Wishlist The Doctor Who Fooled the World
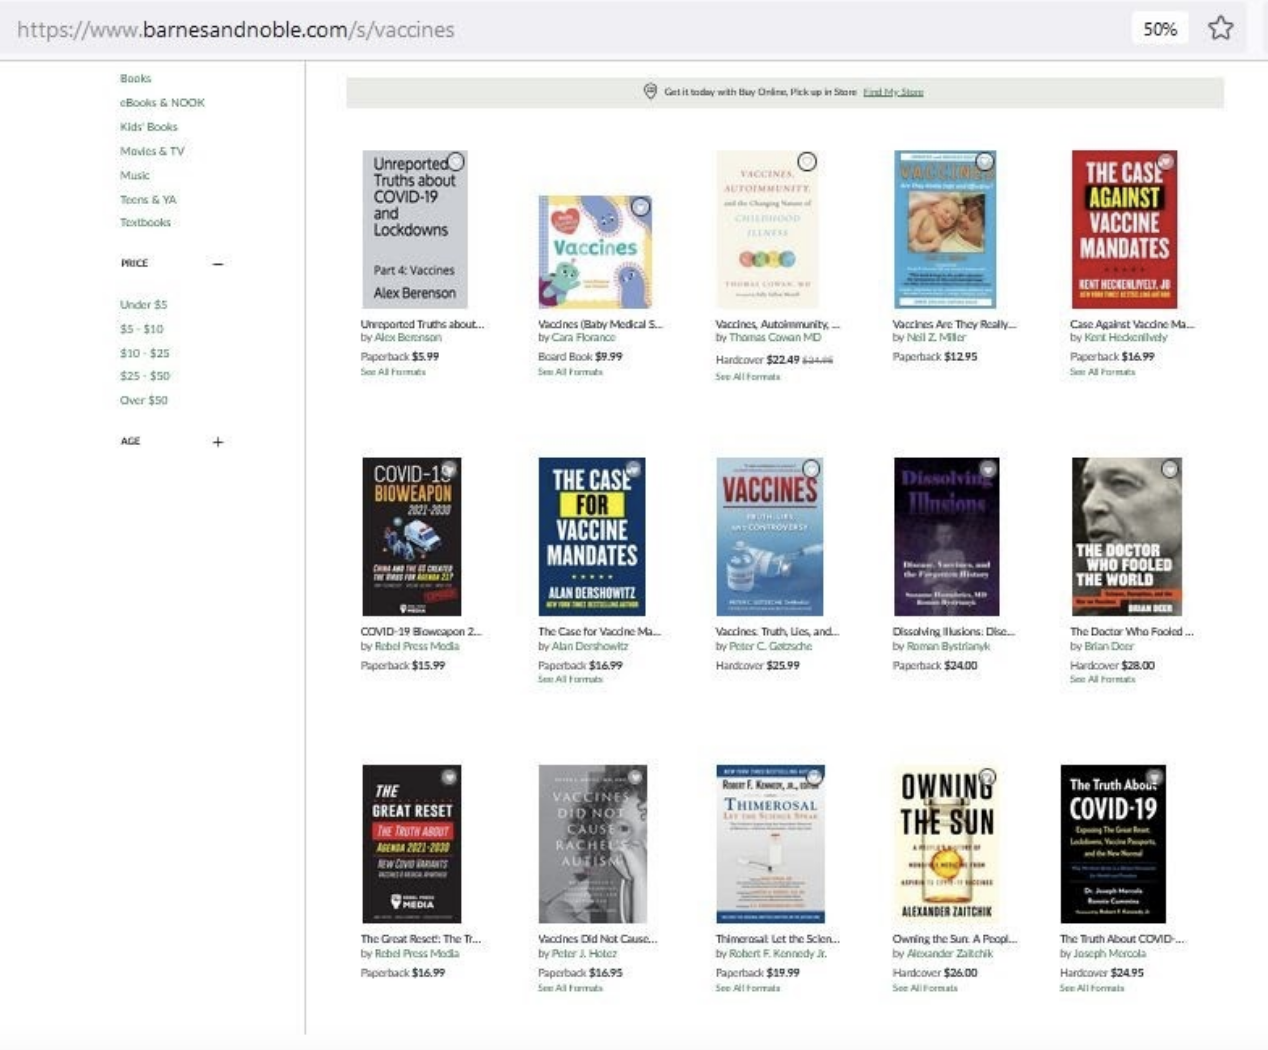Viewport: 1268px width, 1050px height. [x=1169, y=468]
